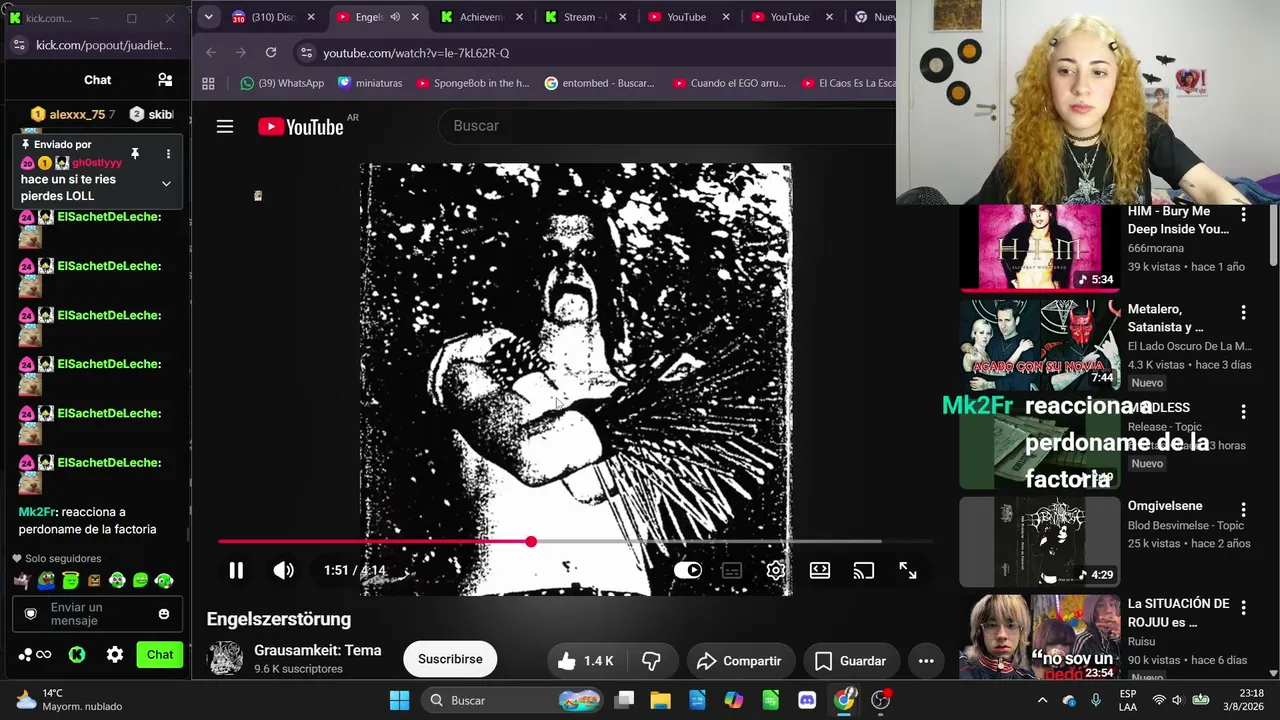
Task: Open the YouTube hamburger guide menu
Action: 225,126
